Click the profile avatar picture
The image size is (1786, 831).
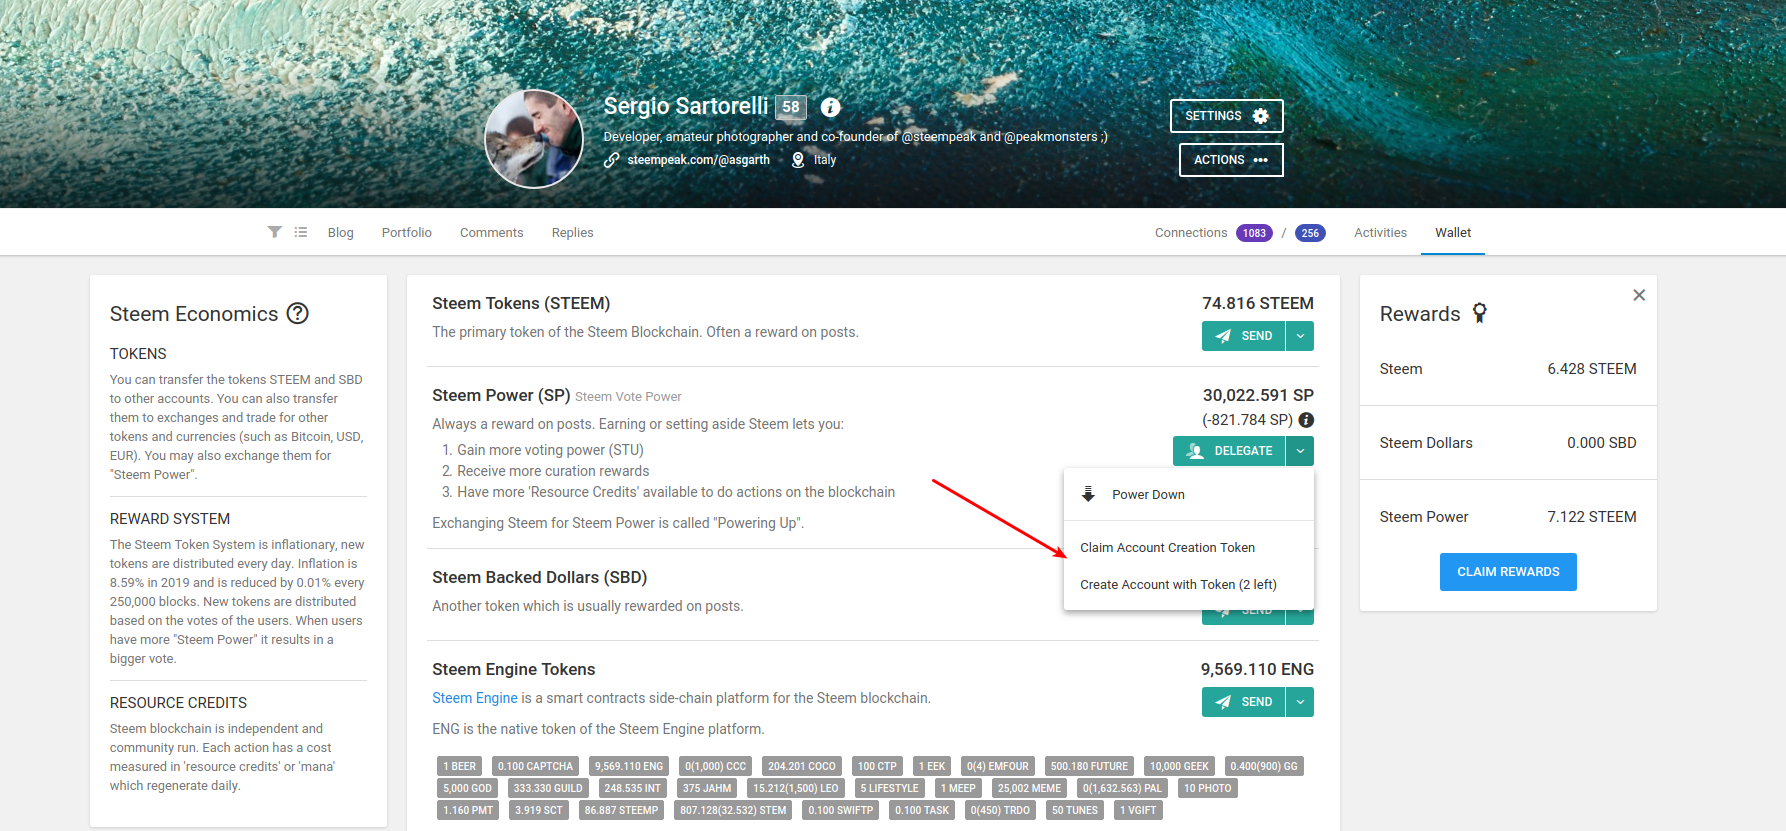point(534,139)
